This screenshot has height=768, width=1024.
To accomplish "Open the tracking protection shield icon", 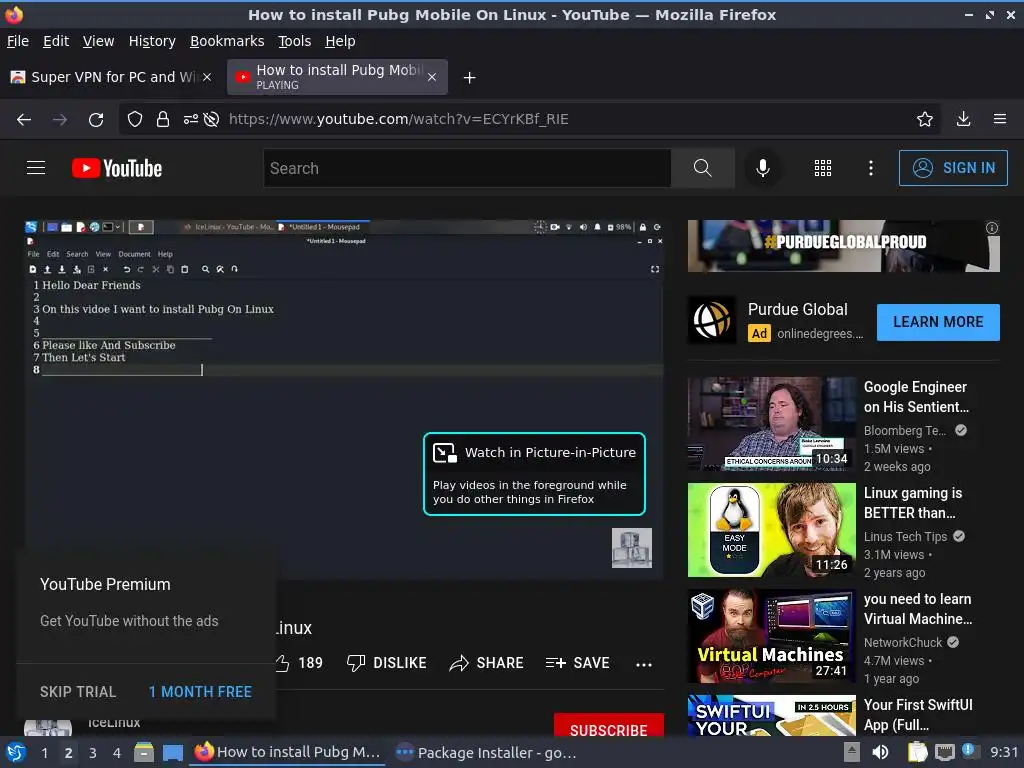I will [x=135, y=119].
